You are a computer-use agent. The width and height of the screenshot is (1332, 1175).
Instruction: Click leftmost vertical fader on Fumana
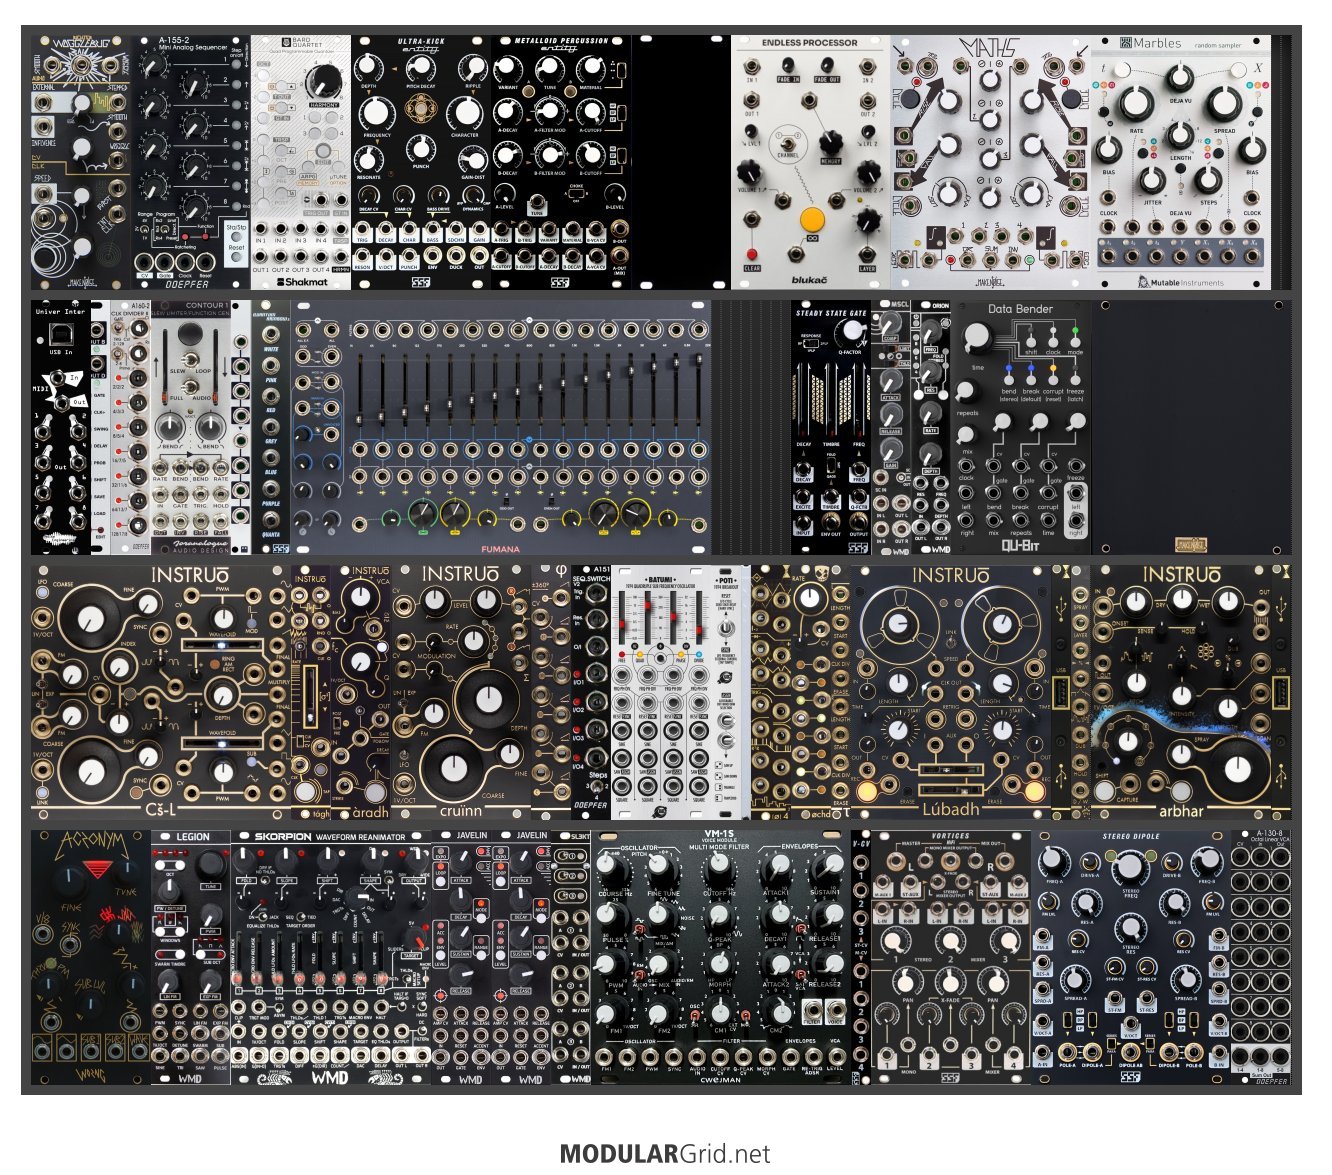[x=358, y=390]
